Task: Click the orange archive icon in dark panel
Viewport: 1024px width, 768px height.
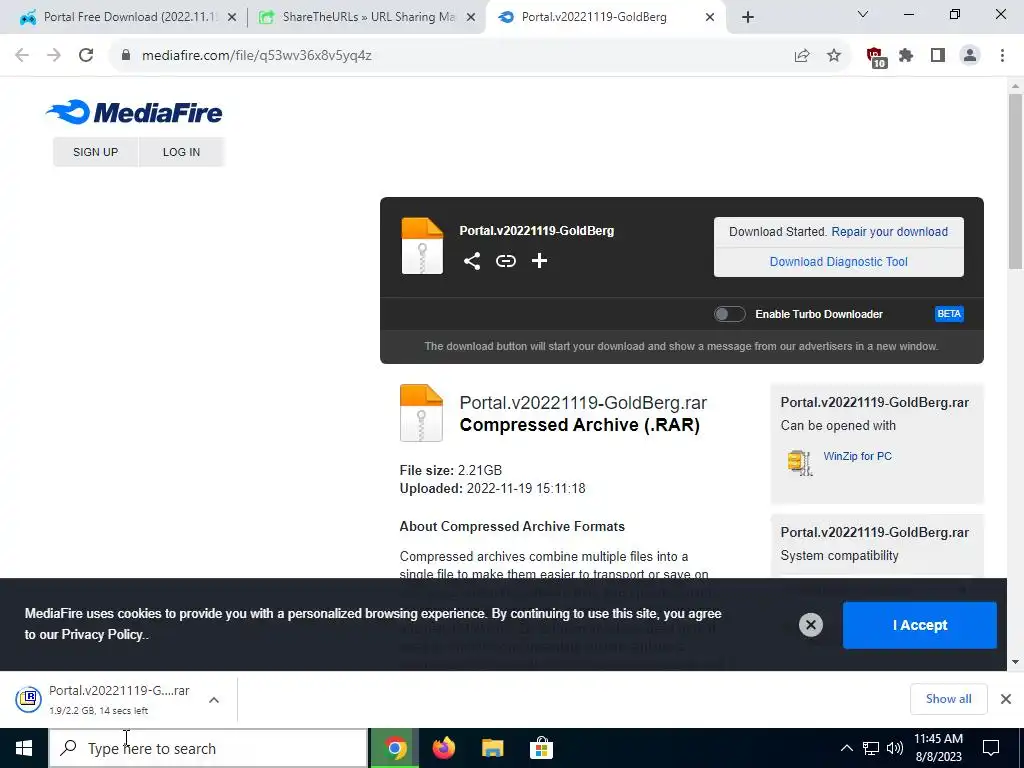Action: tap(422, 246)
